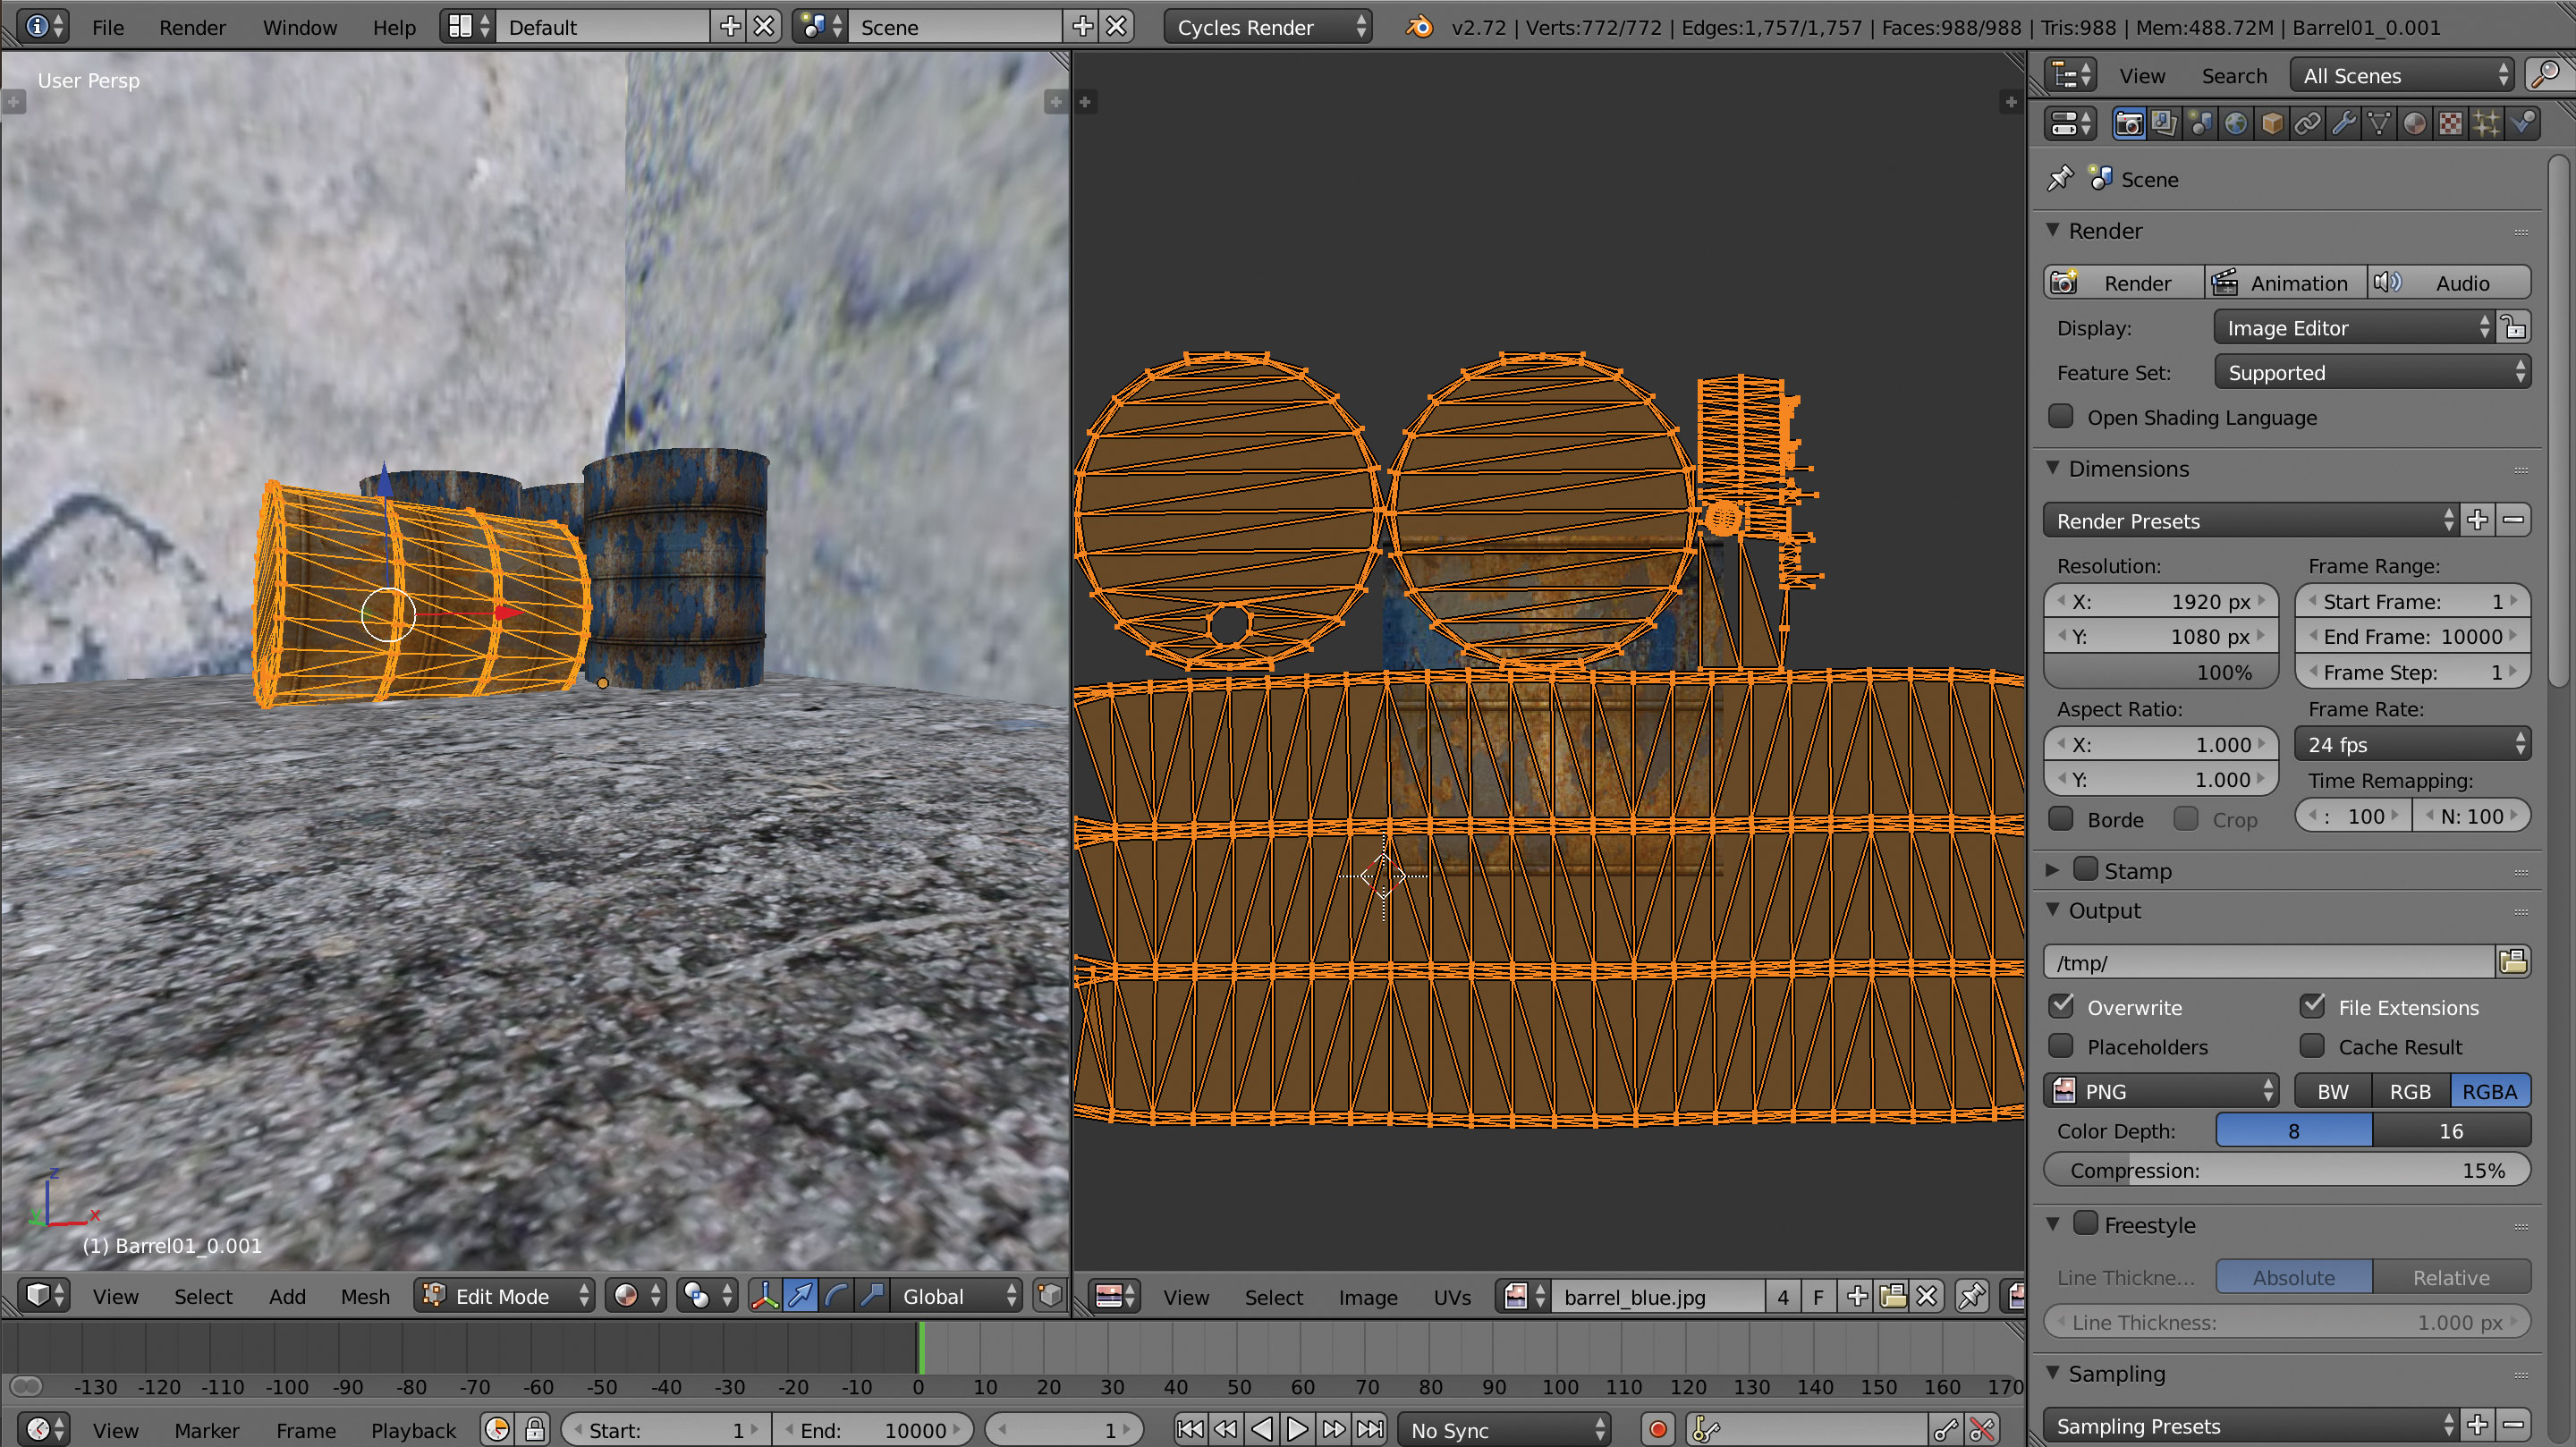Image resolution: width=2576 pixels, height=1447 pixels.
Task: Adjust the Compression 15% slider
Action: pos(2287,1170)
